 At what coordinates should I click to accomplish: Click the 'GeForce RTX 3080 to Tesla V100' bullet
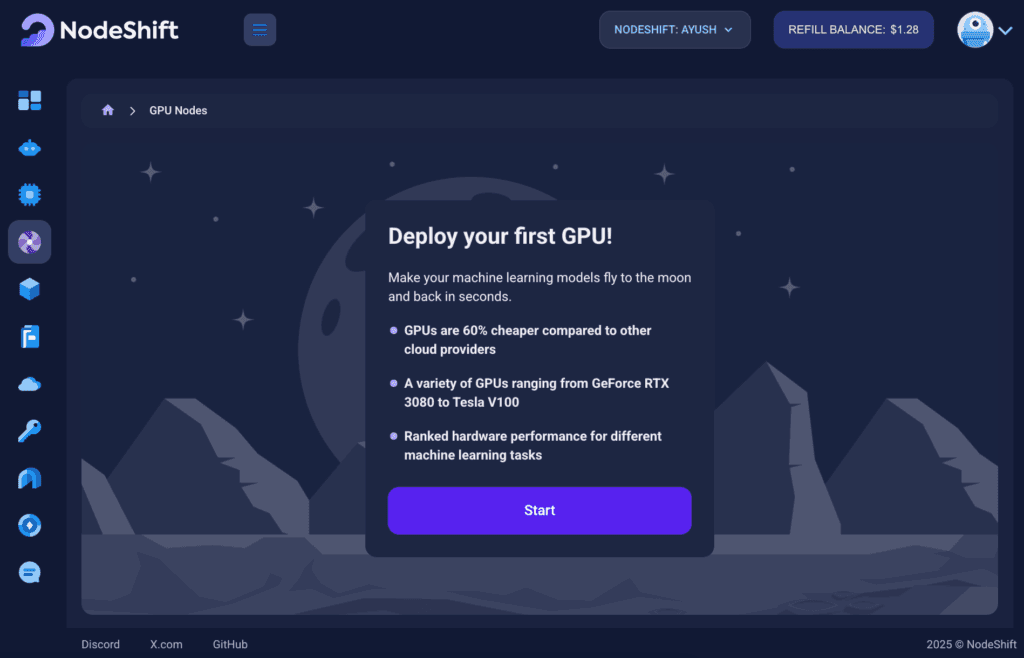(537, 393)
